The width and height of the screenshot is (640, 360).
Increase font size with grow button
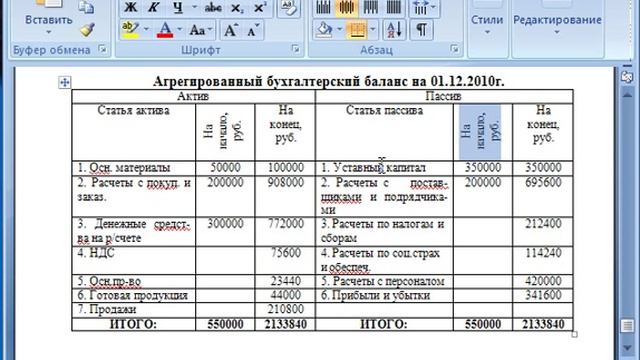(230, 30)
